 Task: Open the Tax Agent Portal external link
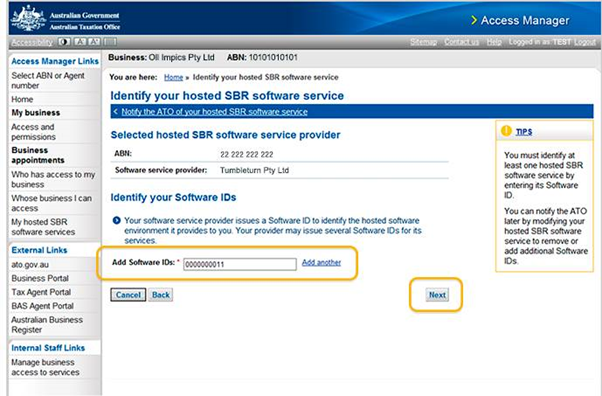(41, 292)
